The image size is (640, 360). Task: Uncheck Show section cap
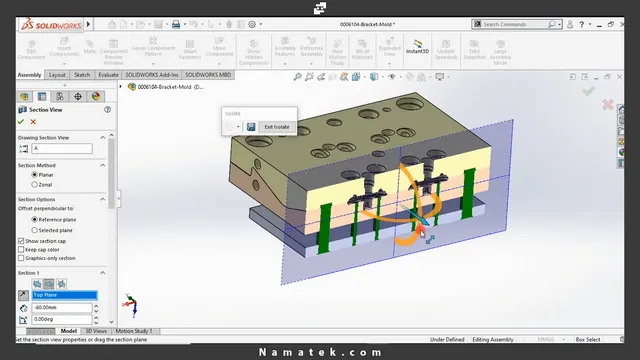point(21,241)
